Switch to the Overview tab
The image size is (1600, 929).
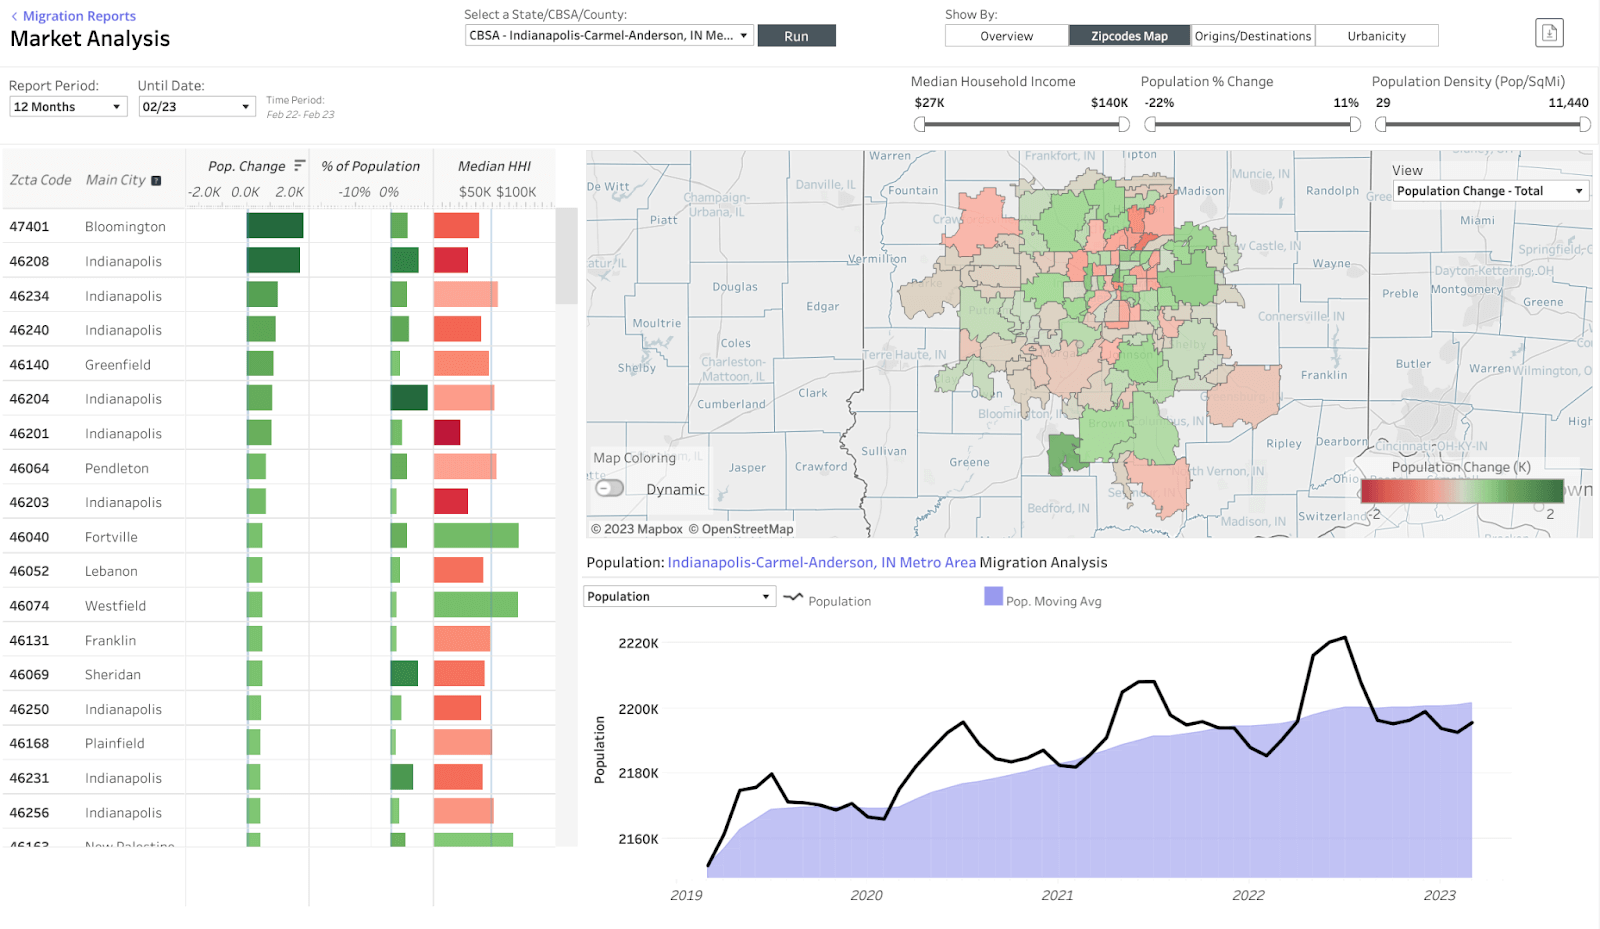(x=1005, y=34)
